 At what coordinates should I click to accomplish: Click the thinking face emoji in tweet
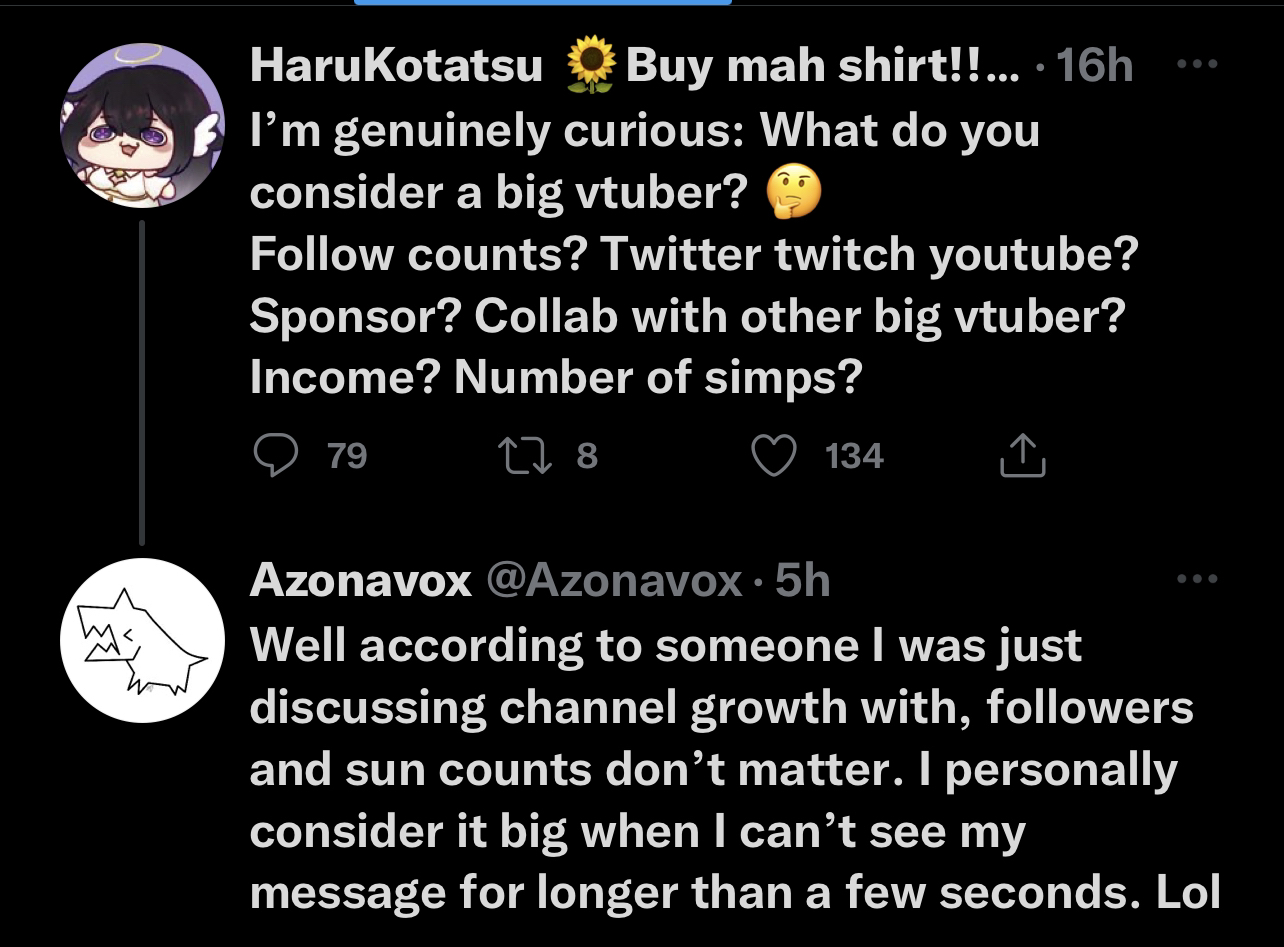[792, 193]
